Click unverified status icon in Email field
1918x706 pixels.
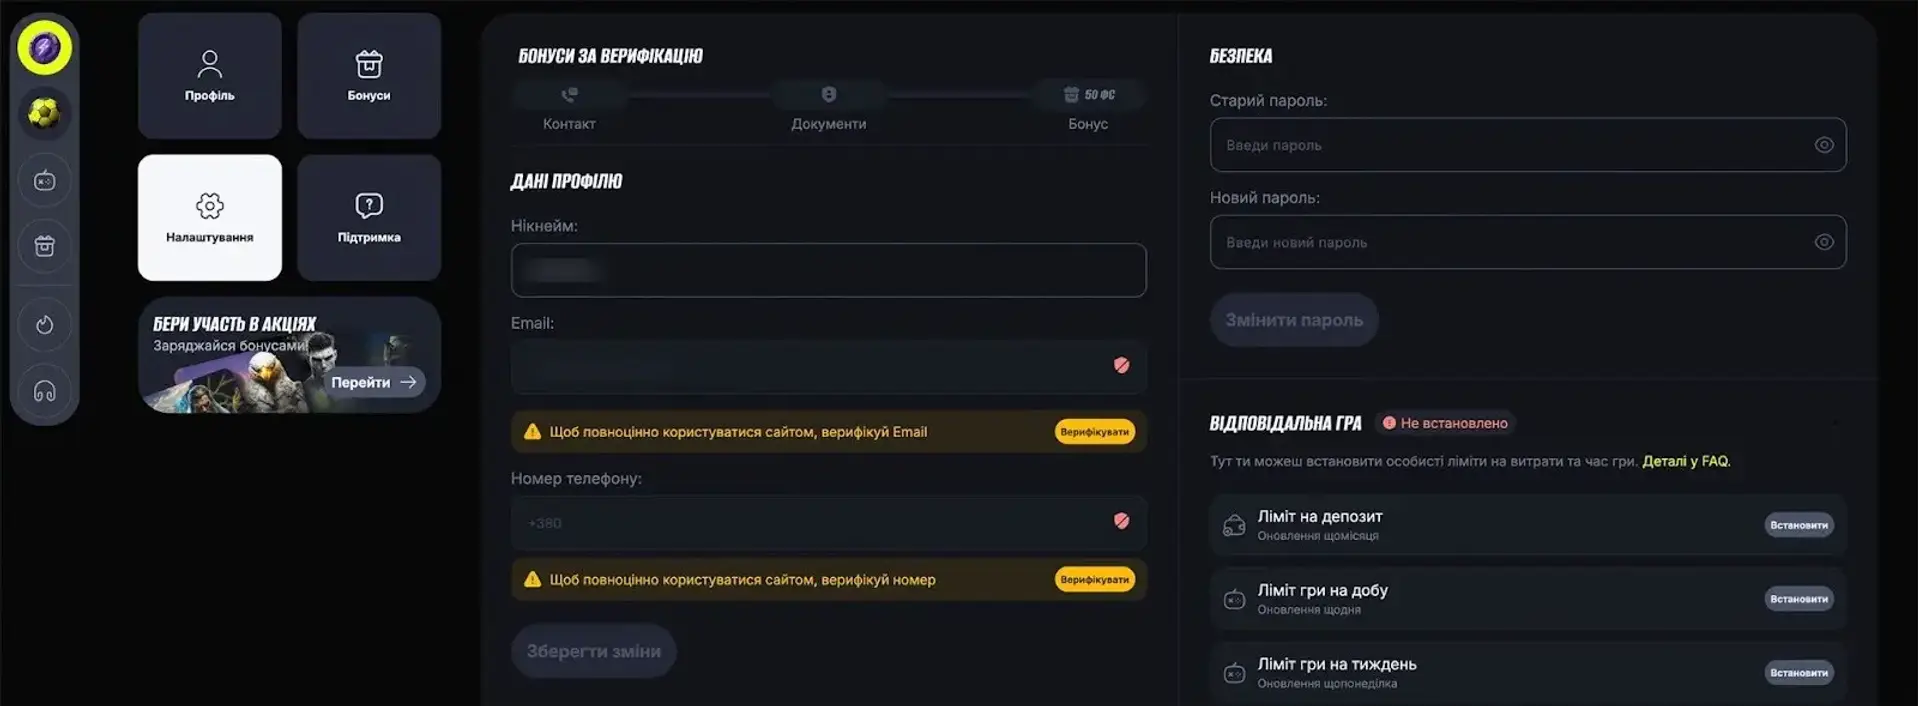click(1122, 366)
